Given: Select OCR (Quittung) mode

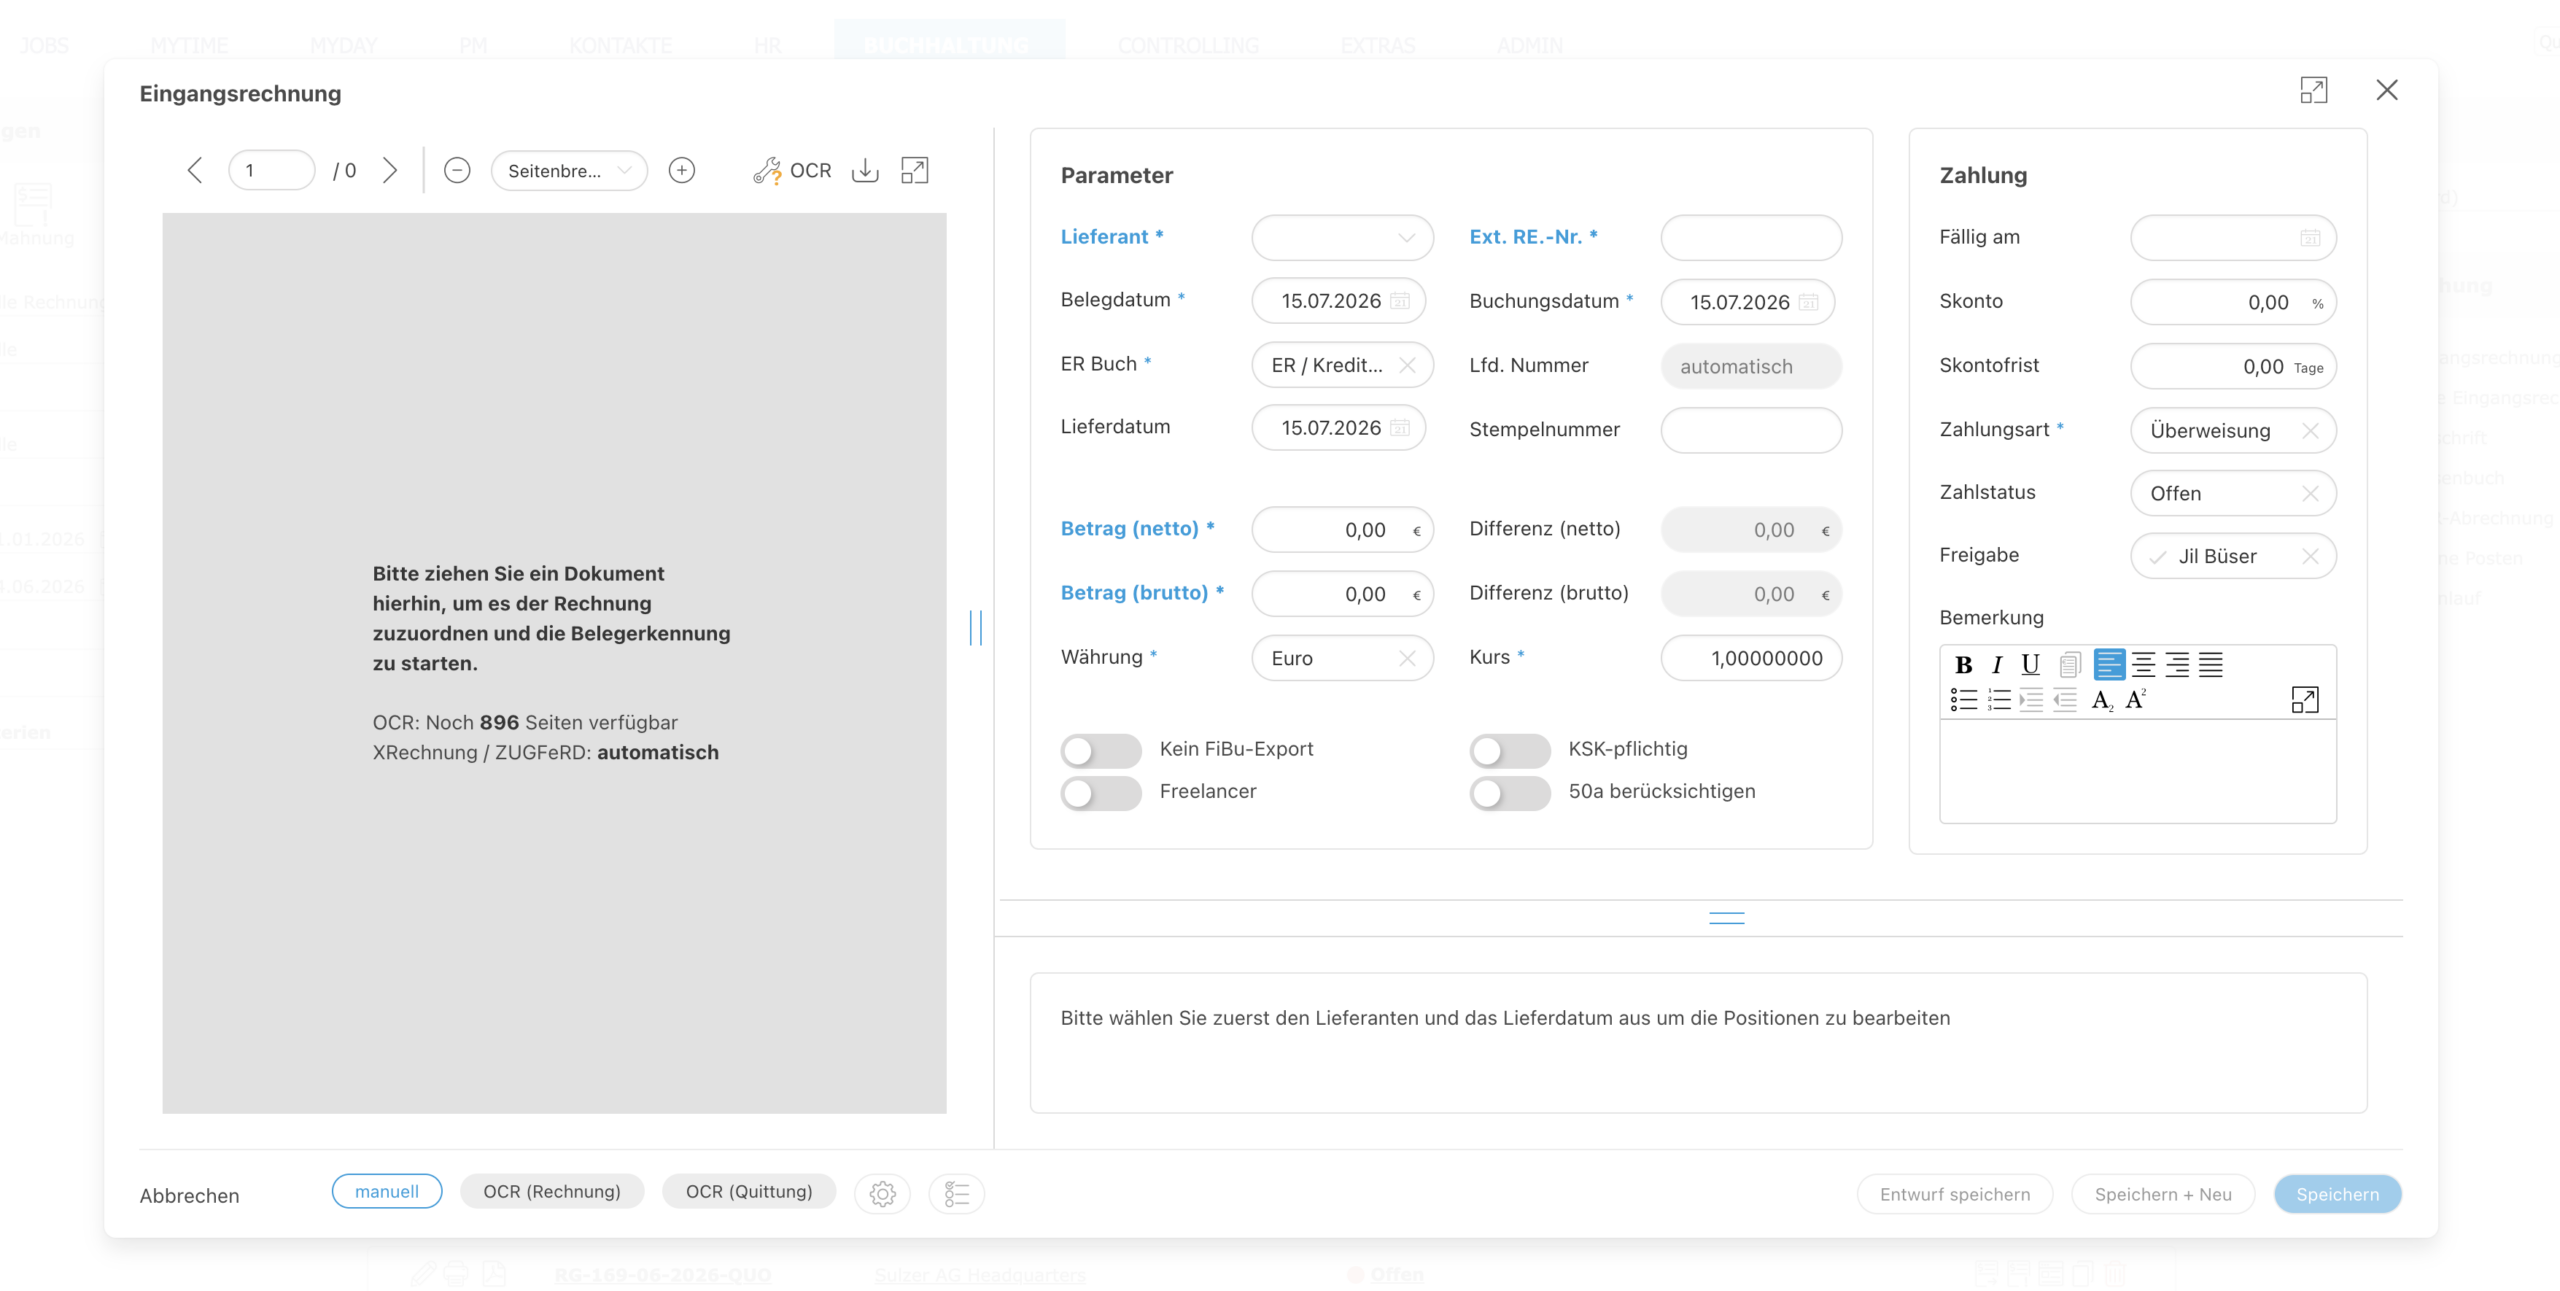Looking at the screenshot, I should point(749,1192).
